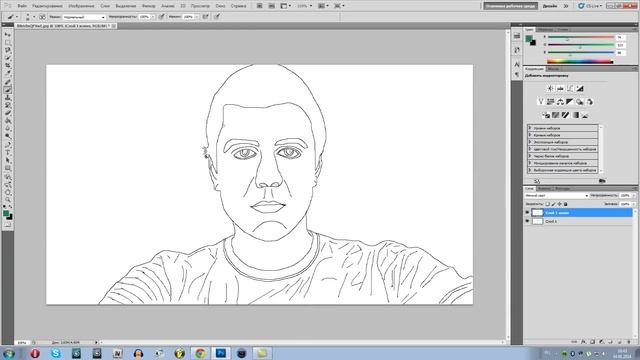Toggle the Brush panel button
This screenshot has width=640, height=360.
pyautogui.click(x=42, y=17)
